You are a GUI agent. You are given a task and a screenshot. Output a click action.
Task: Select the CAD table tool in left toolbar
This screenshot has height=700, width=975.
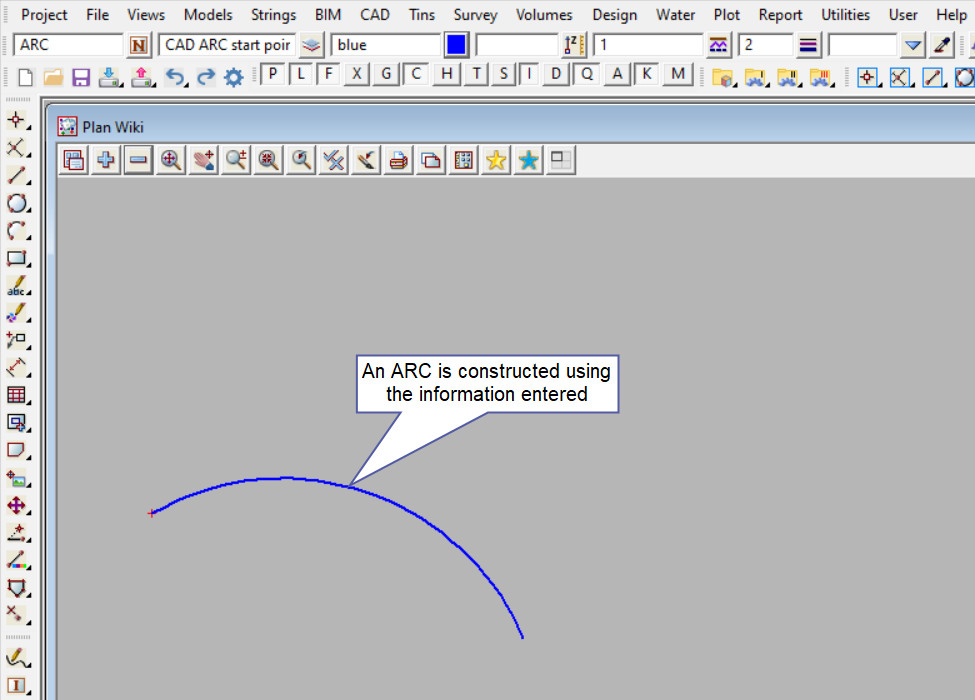click(x=16, y=395)
